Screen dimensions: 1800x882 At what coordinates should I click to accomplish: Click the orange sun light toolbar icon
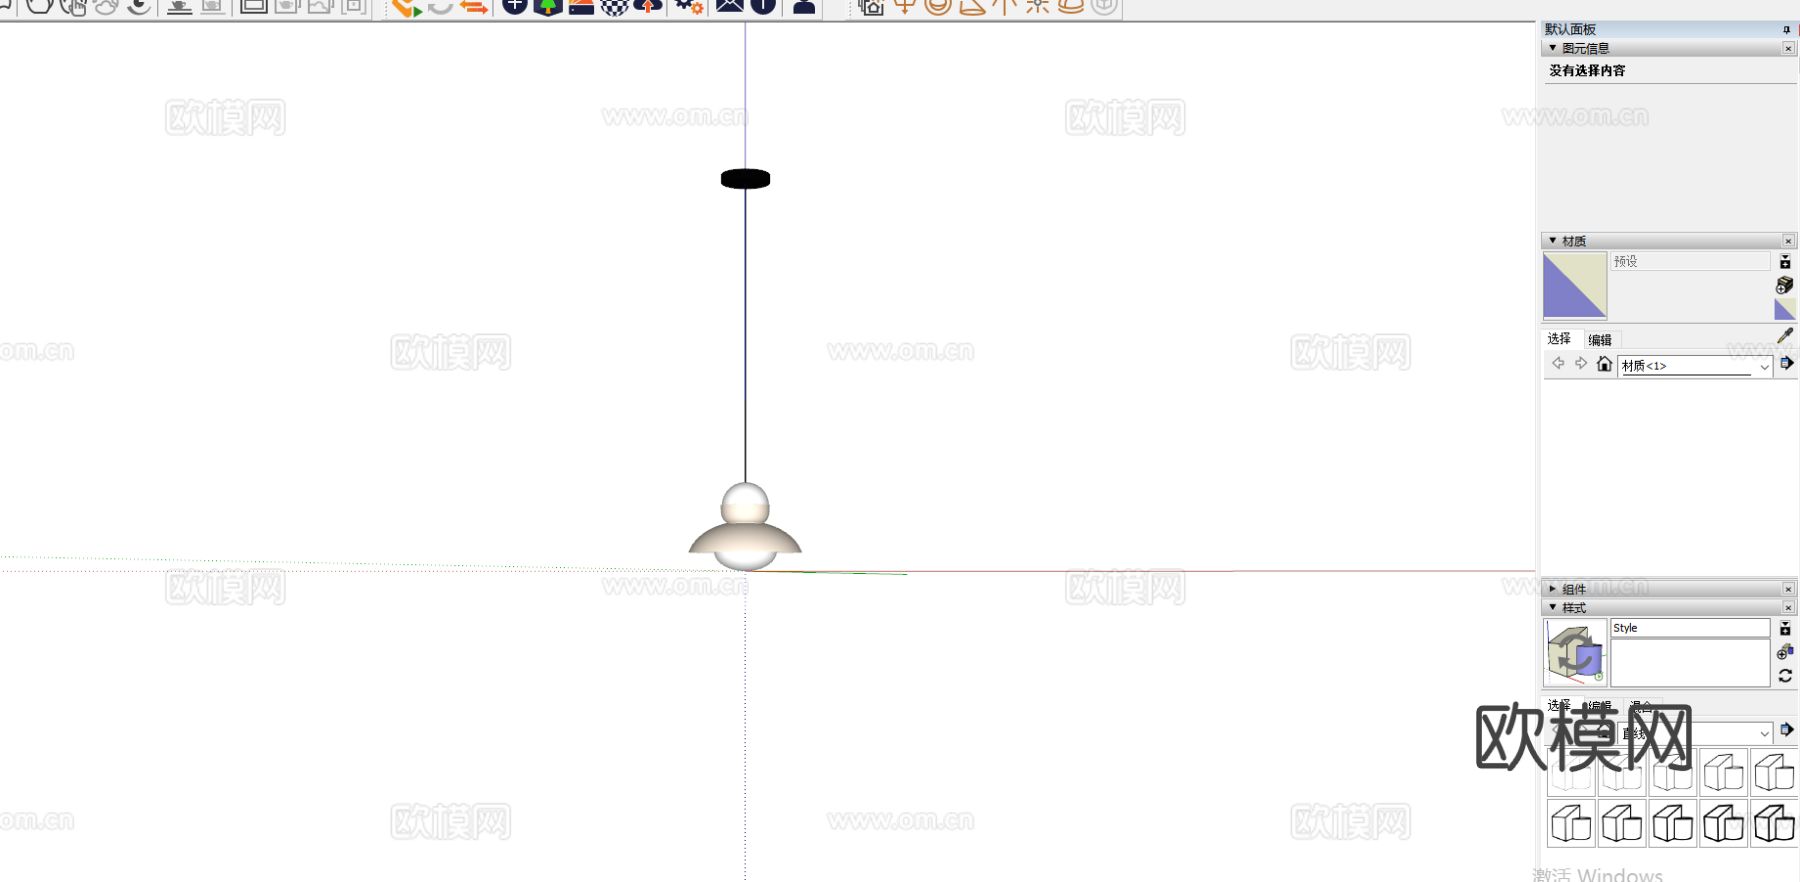[1037, 7]
